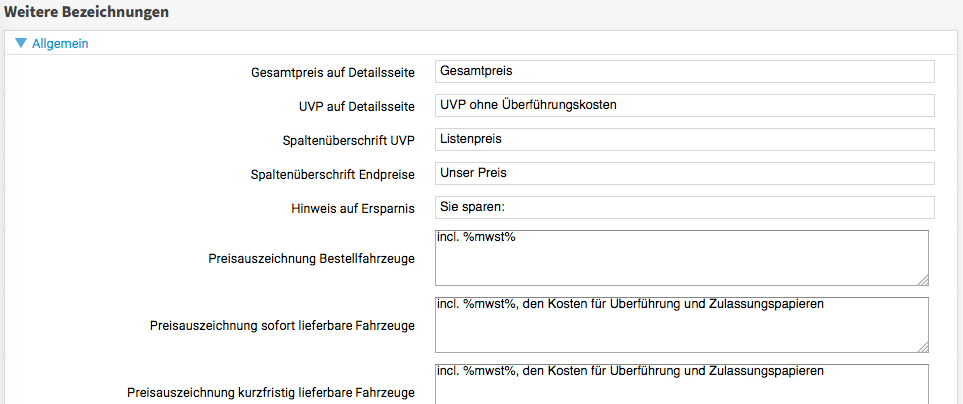Focus the sofort lieferbare Fahrzeuge textarea
The width and height of the screenshot is (963, 404).
[x=680, y=324]
